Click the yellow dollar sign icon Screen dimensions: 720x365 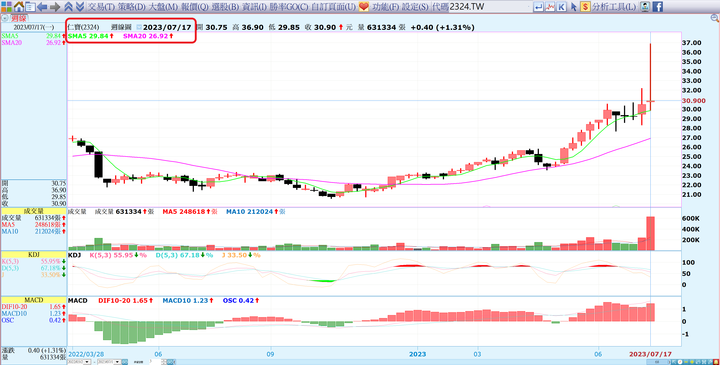(x=585, y=6)
